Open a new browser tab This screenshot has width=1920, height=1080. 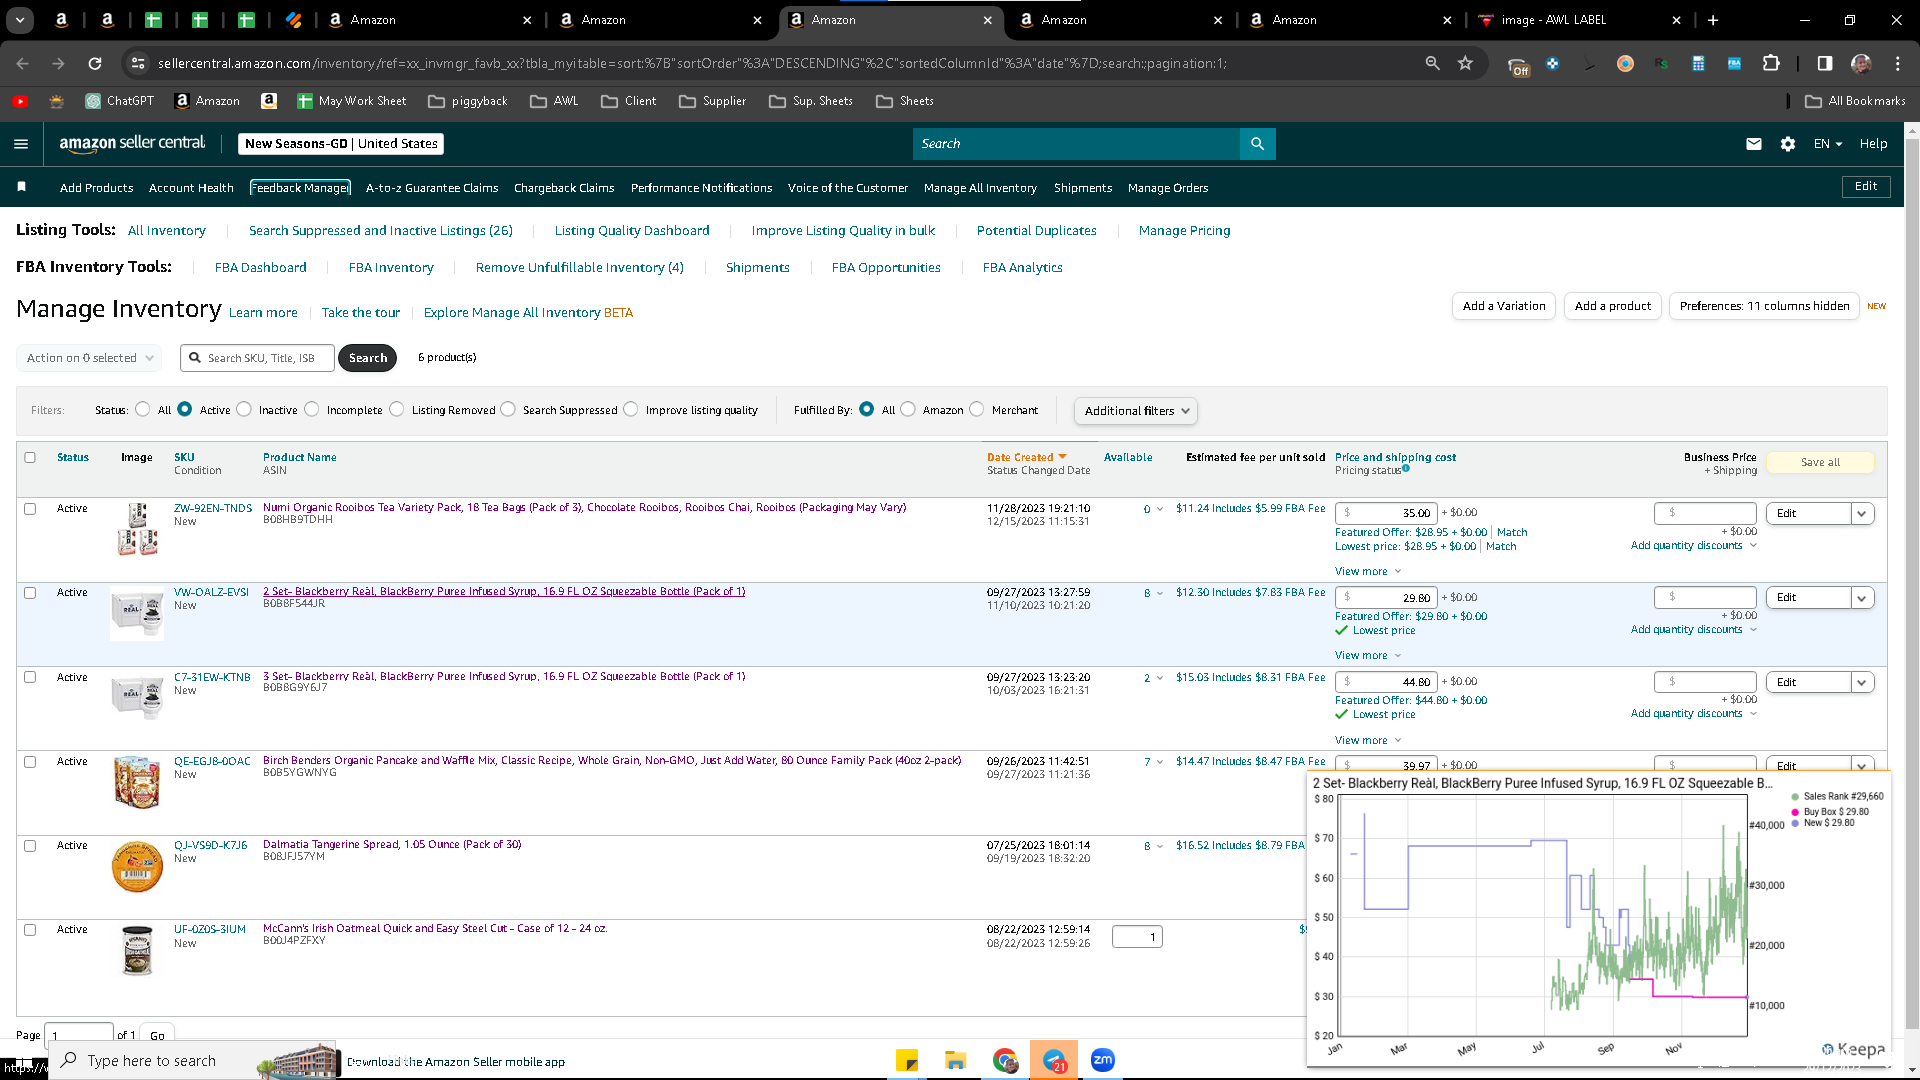tap(1713, 20)
